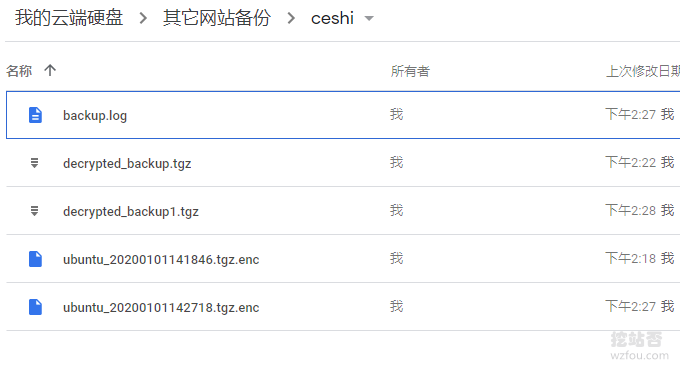Click owner 我 in ubuntu_20200101141846 row
Screen dimensions: 680x366
pyautogui.click(x=396, y=259)
